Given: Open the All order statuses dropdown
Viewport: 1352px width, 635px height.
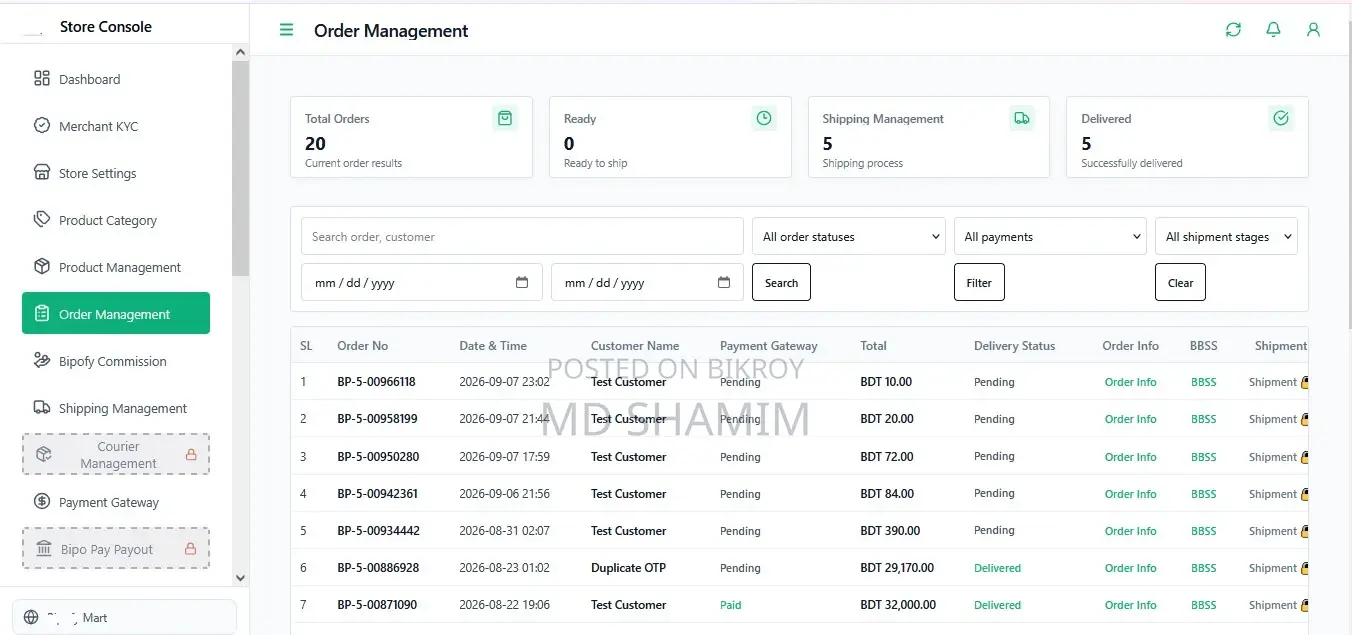Looking at the screenshot, I should point(849,237).
